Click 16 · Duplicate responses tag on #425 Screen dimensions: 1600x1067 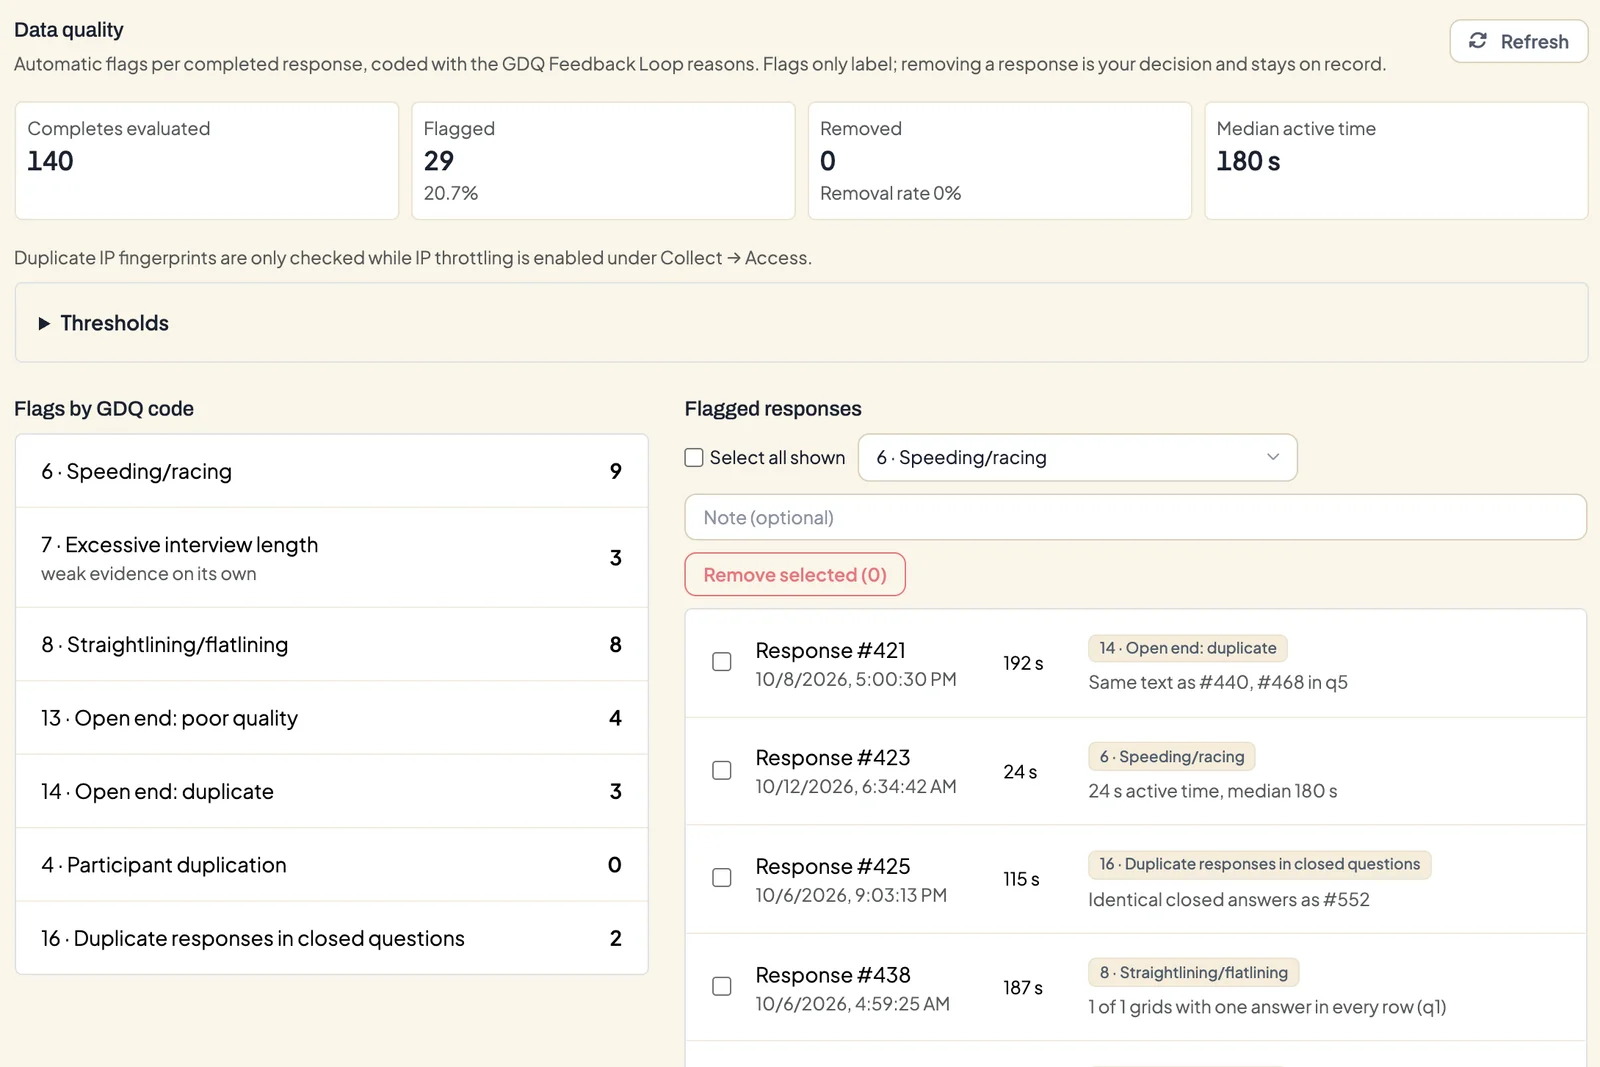(1260, 864)
